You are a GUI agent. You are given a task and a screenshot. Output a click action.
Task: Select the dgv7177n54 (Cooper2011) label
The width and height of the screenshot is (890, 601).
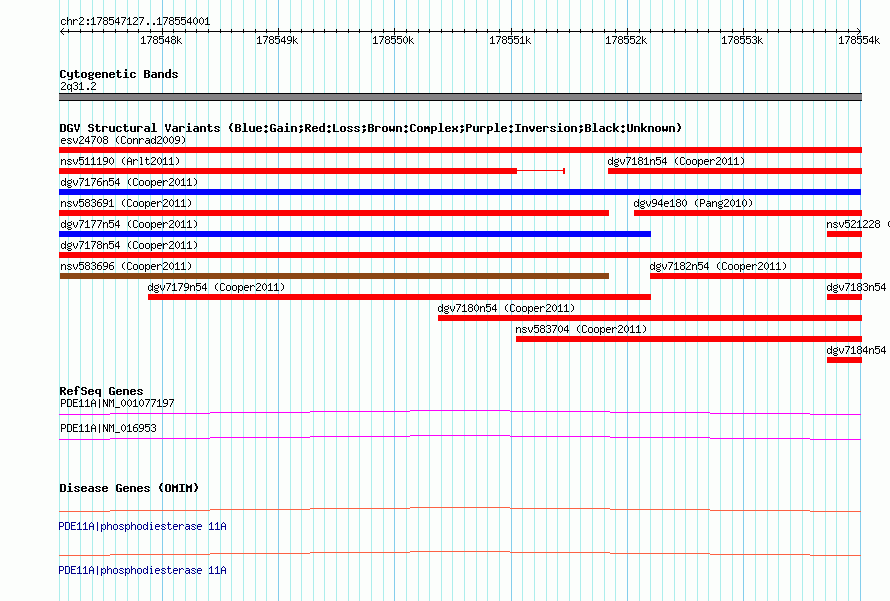pyautogui.click(x=129, y=224)
